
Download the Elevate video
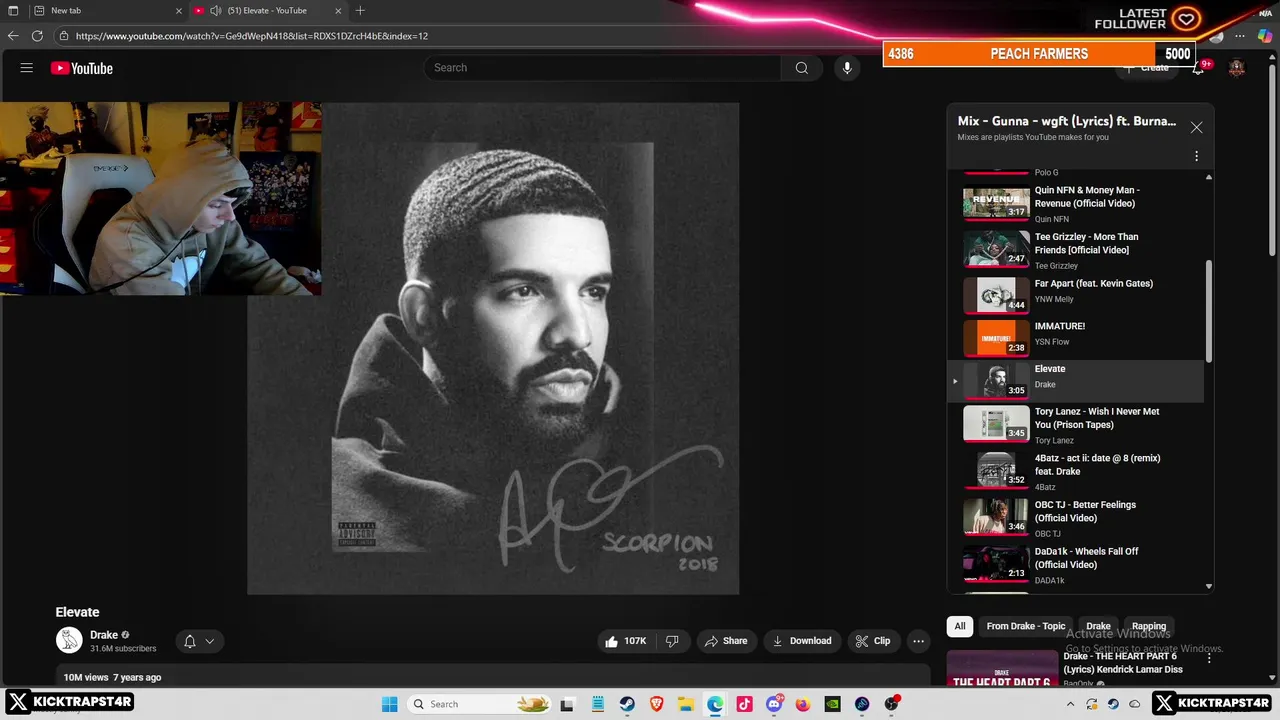pos(802,641)
